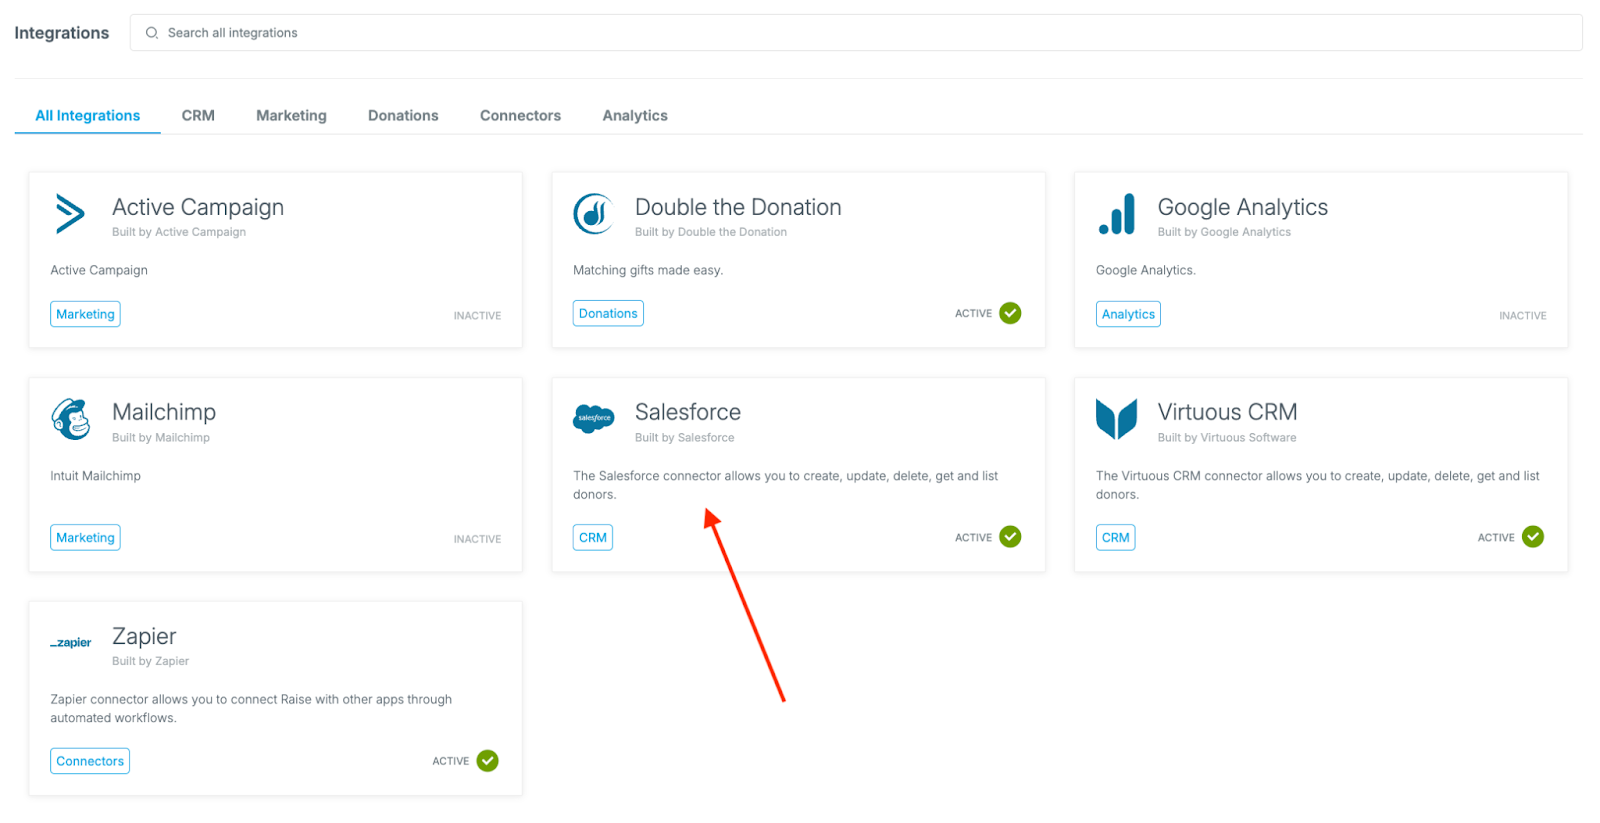Screen dimensions: 1600x823
Task: Click ACTIVE label on Double the Donation card
Action: [973, 314]
